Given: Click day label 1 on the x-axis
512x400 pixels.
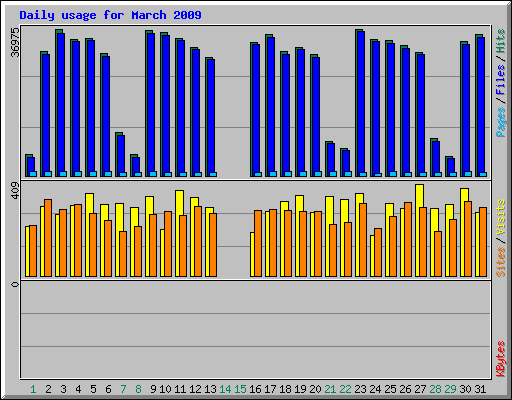Looking at the screenshot, I should click(33, 389).
